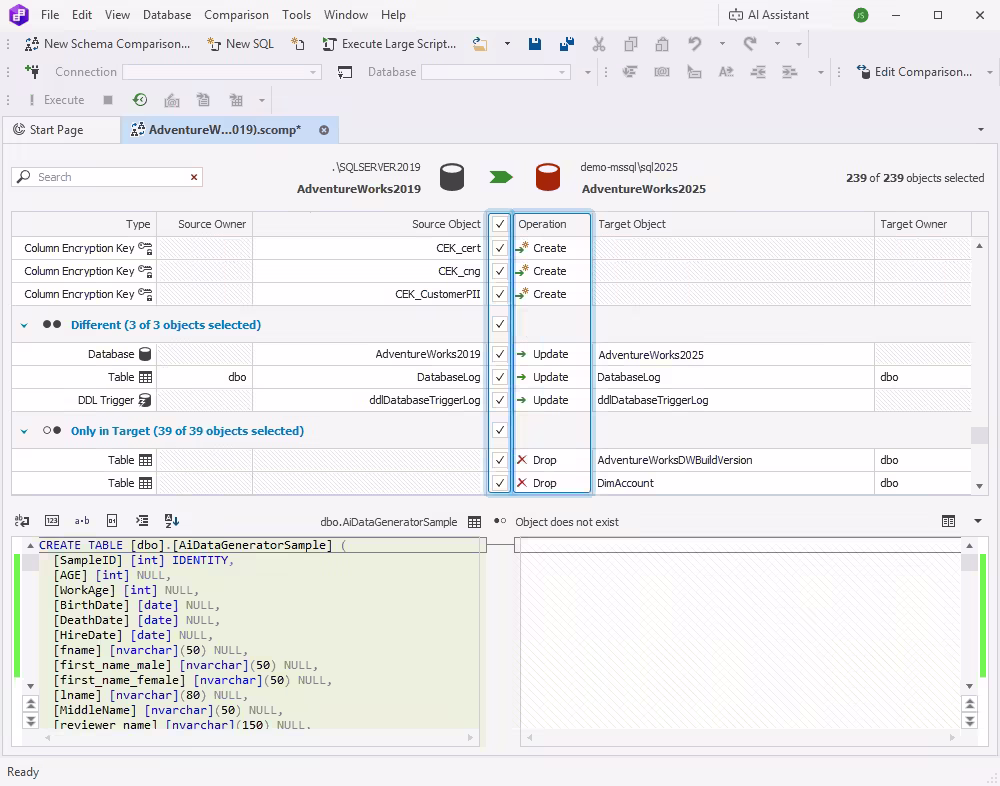Click Execute button in toolbar

[56, 100]
